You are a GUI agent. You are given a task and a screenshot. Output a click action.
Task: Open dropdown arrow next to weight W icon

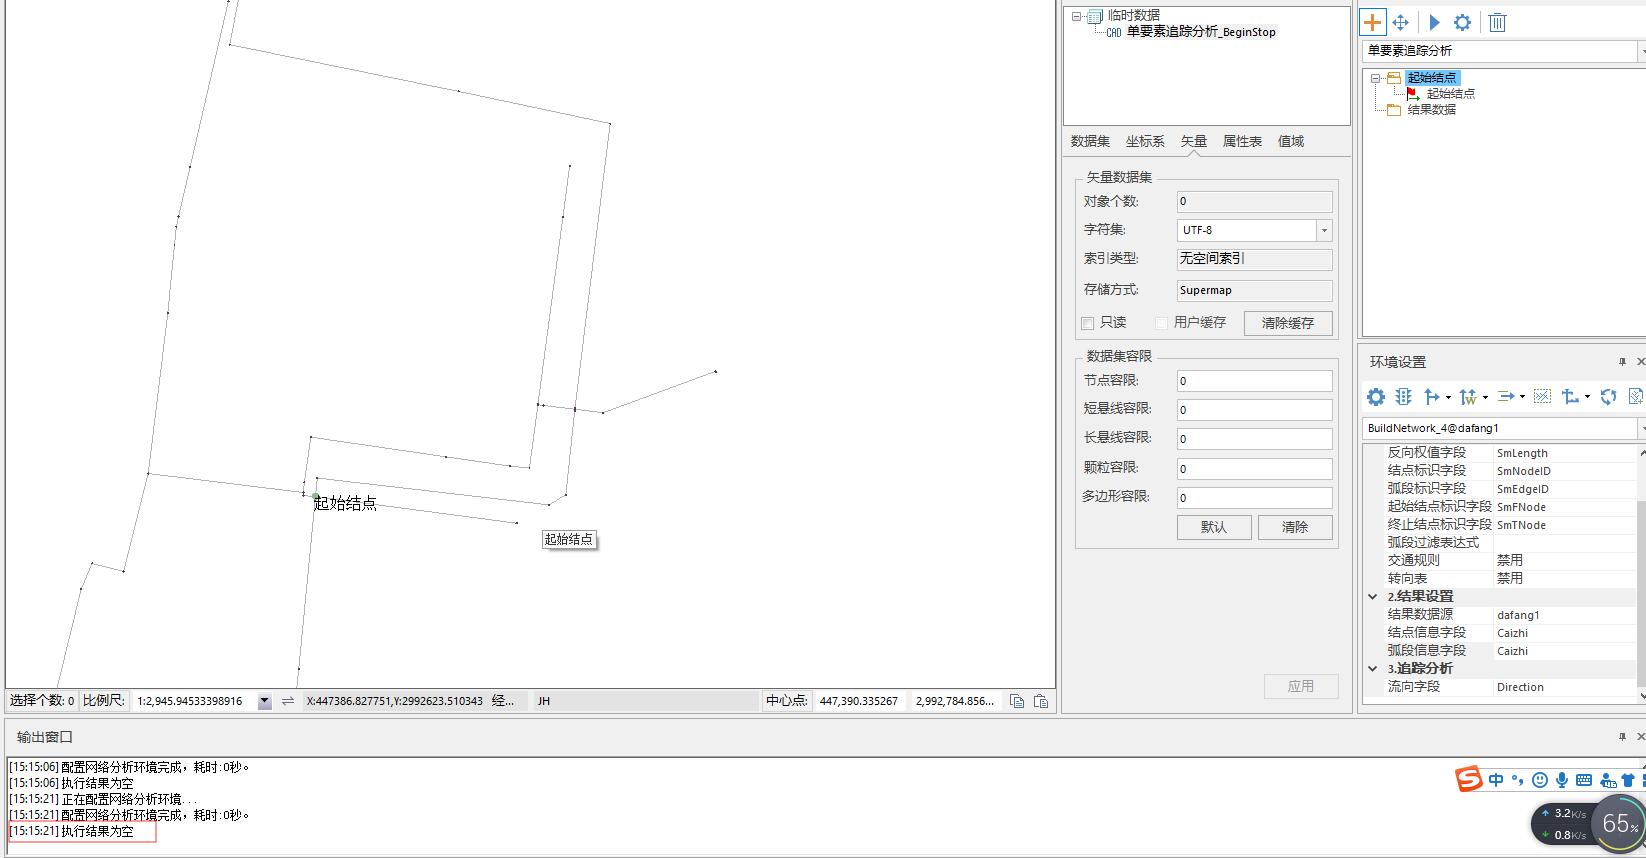coord(1485,398)
